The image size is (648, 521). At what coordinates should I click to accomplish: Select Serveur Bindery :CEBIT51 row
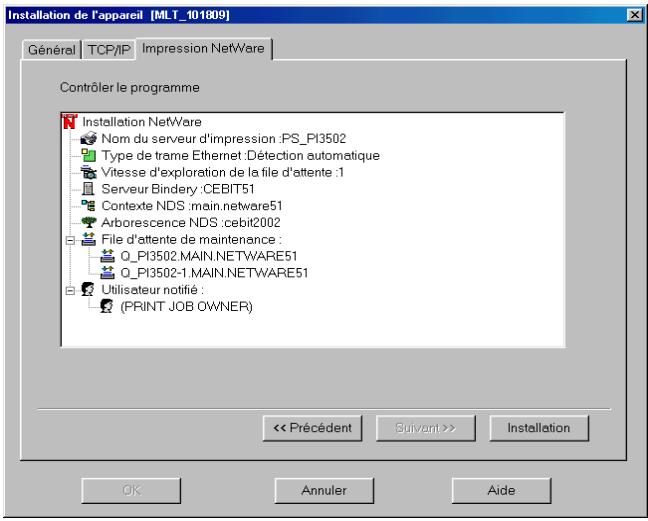tap(178, 189)
